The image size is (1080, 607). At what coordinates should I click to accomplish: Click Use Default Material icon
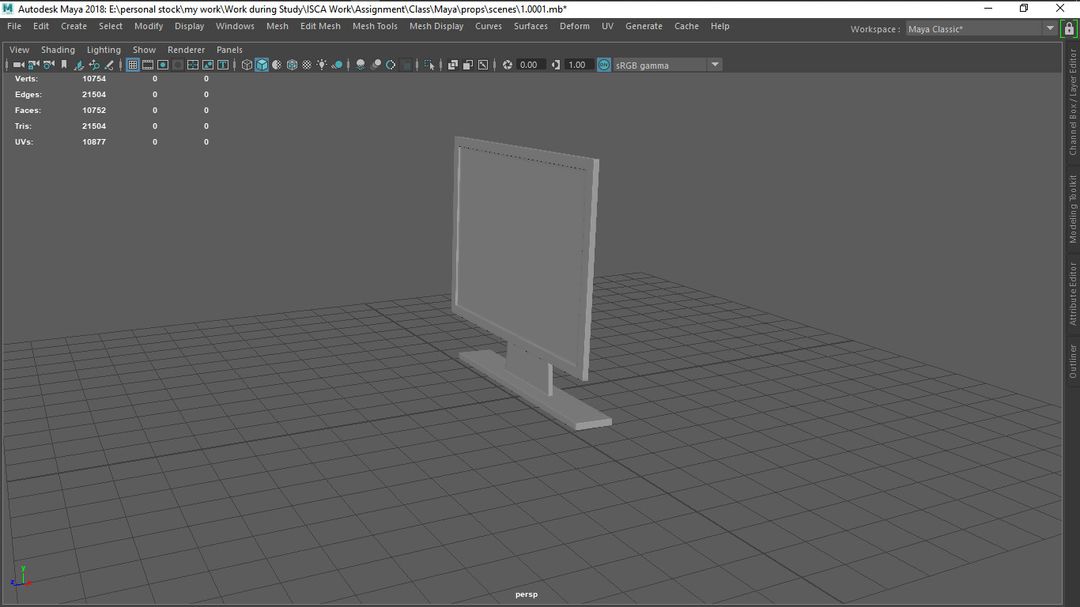click(x=277, y=65)
